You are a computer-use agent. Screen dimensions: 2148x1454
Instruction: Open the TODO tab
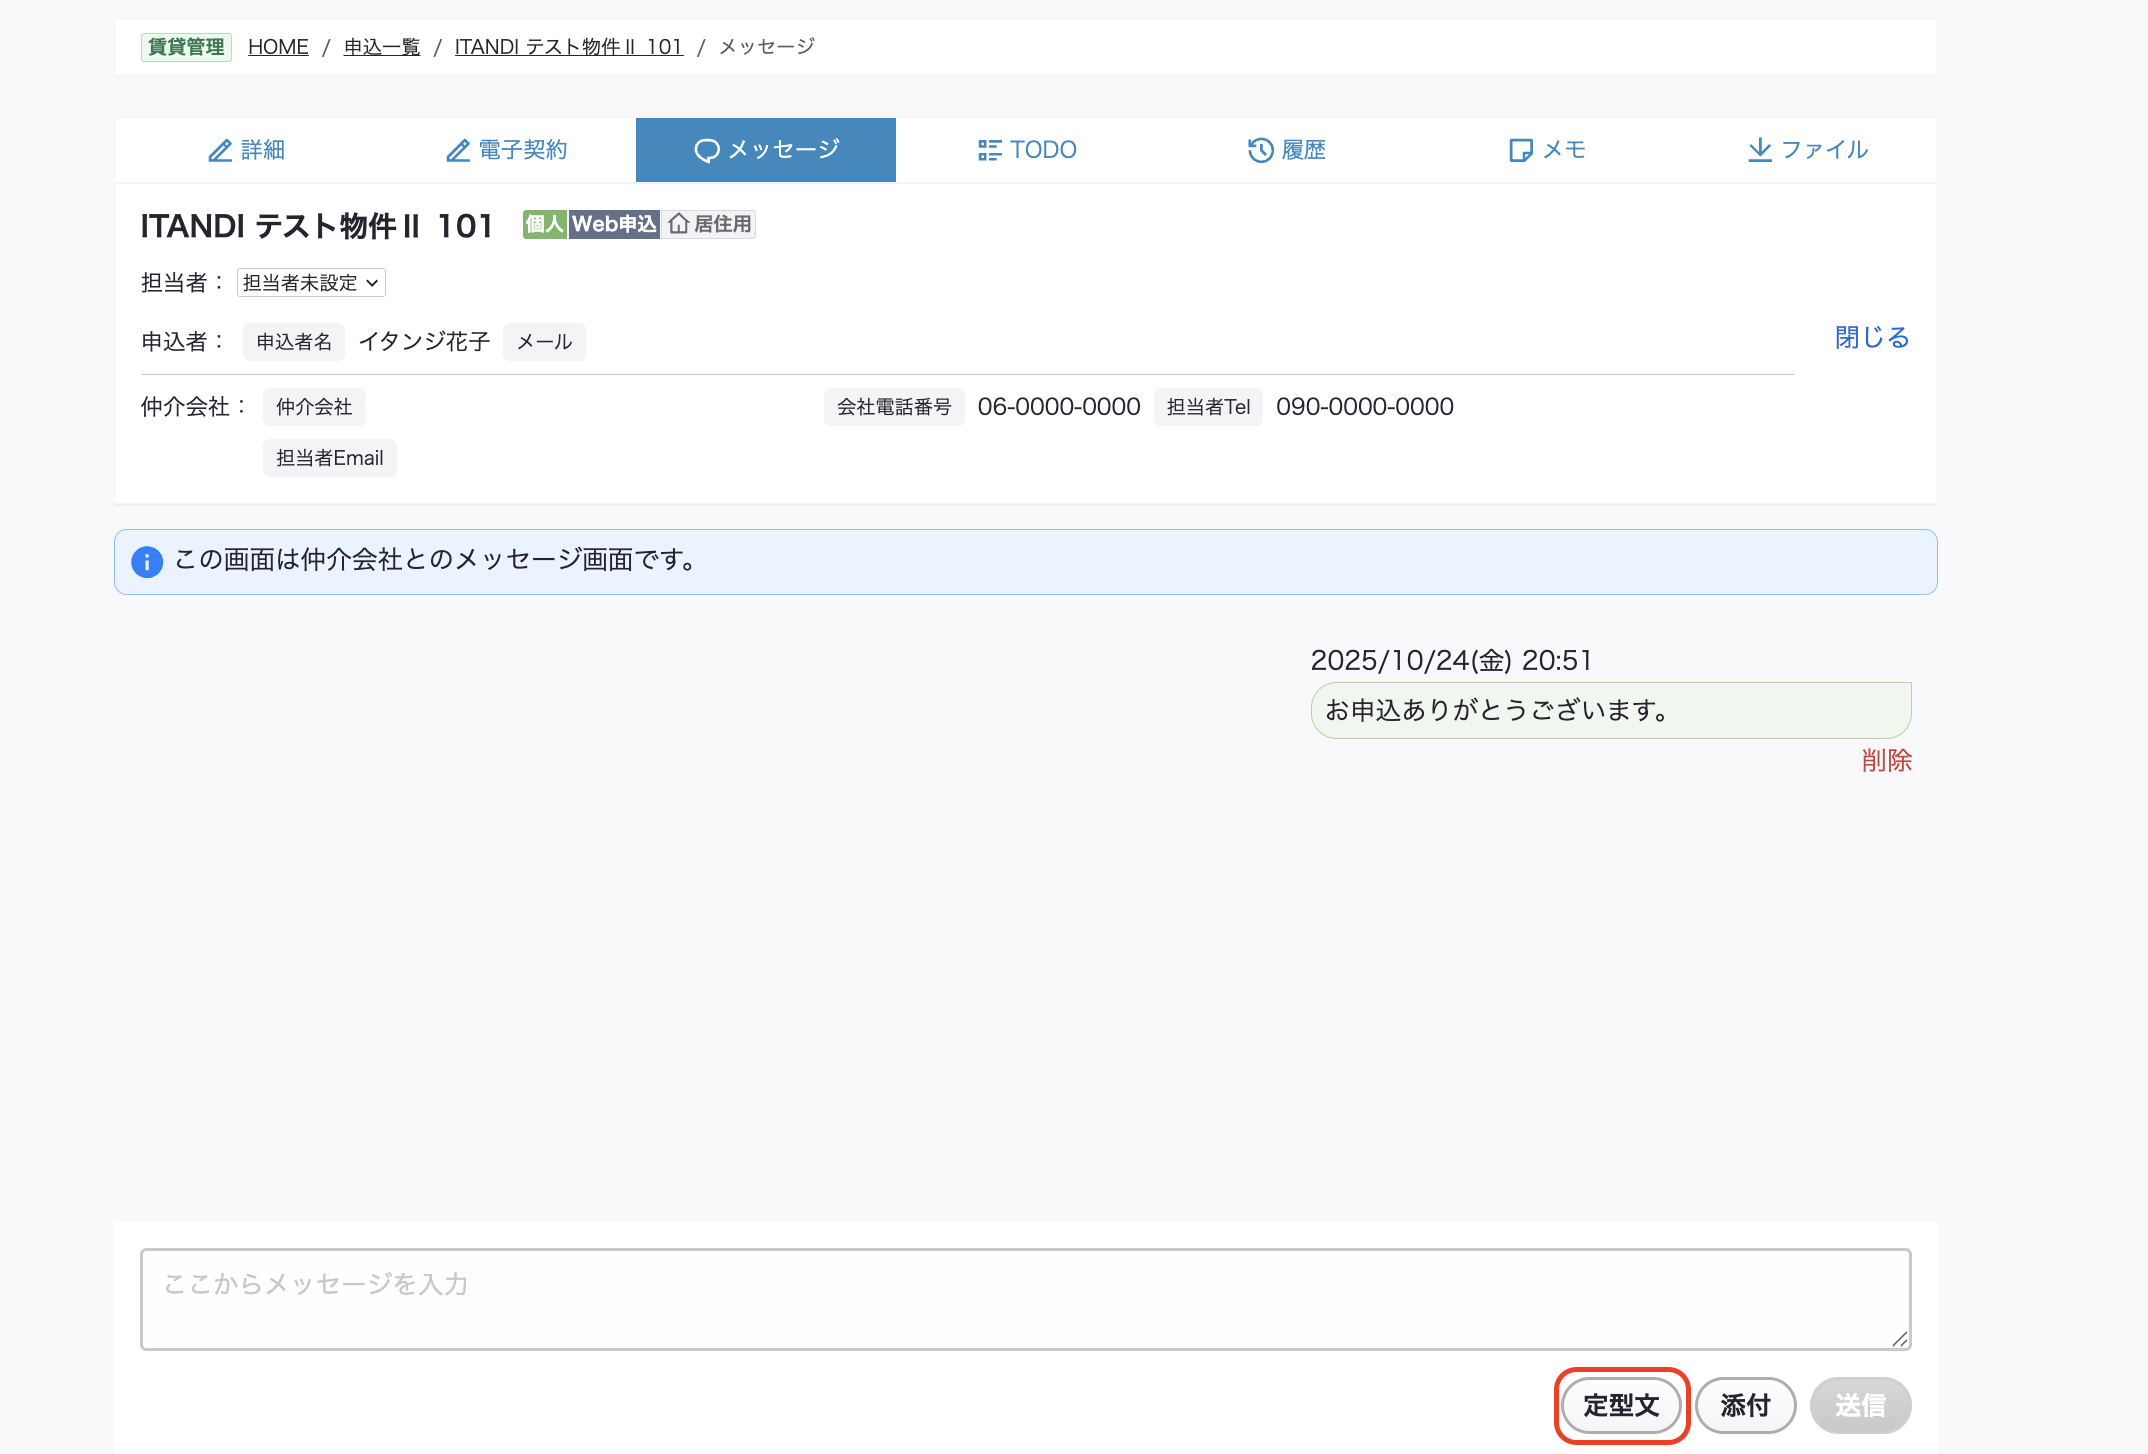[1026, 150]
